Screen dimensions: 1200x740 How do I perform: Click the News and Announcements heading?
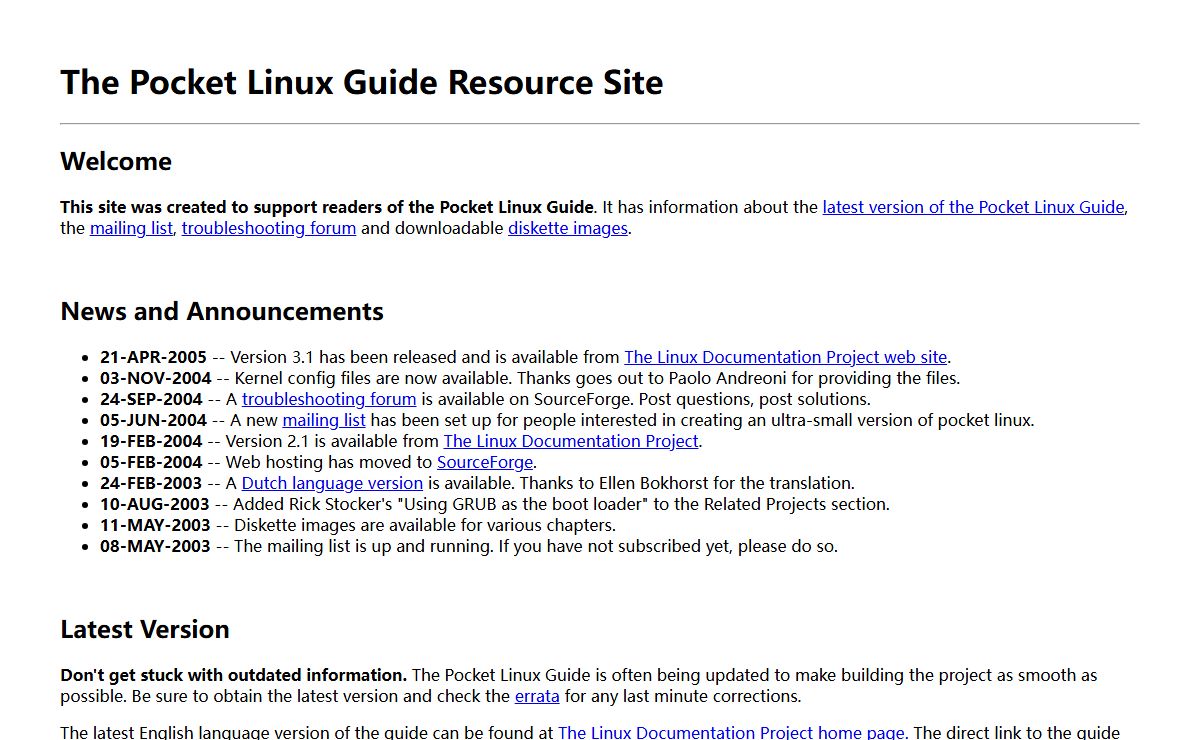tap(222, 311)
